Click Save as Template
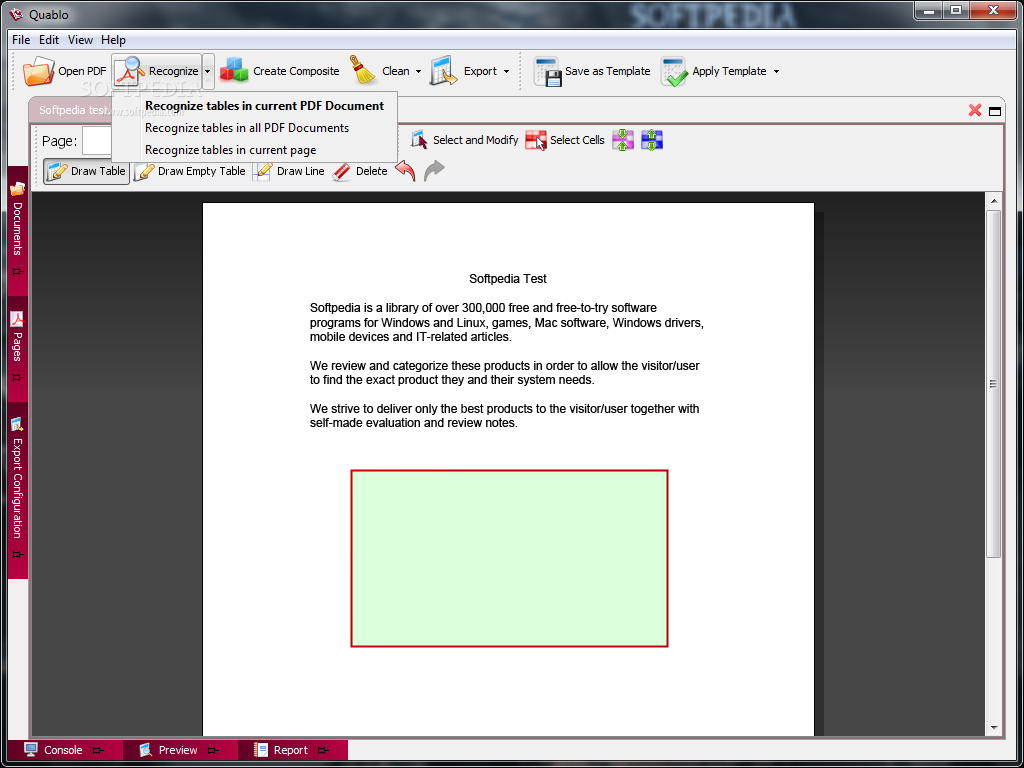Viewport: 1024px width, 768px height. pyautogui.click(x=592, y=71)
